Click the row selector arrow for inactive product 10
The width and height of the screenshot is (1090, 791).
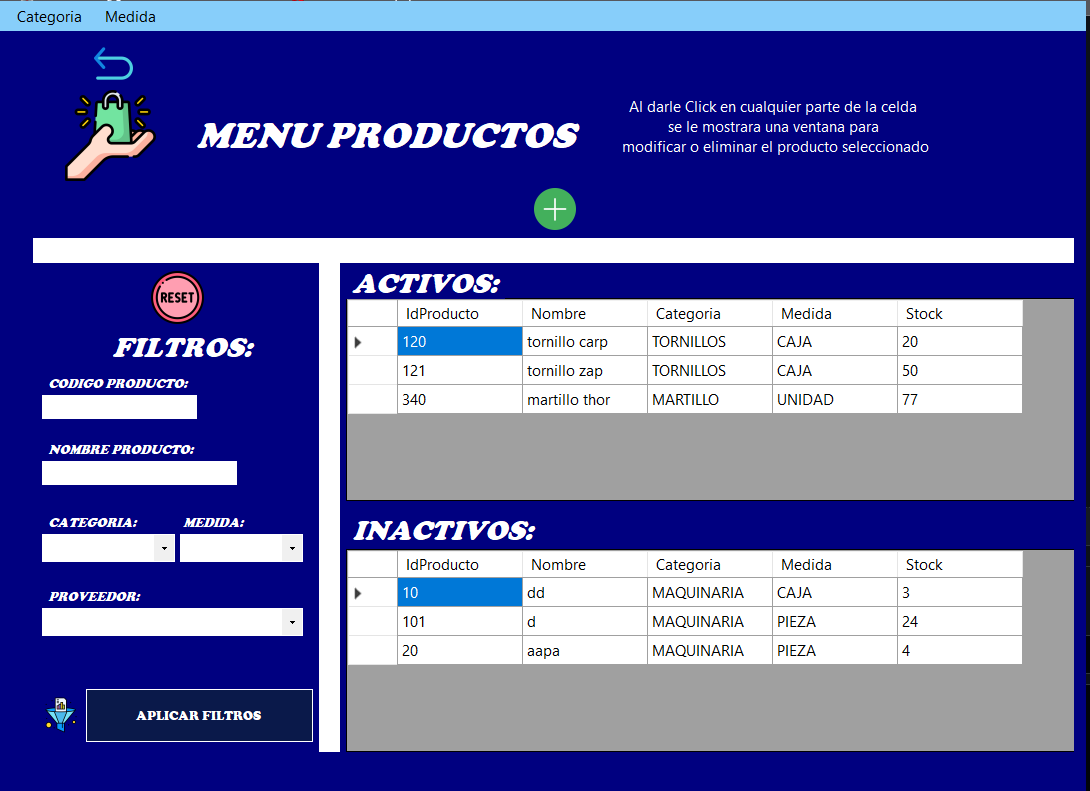click(358, 592)
